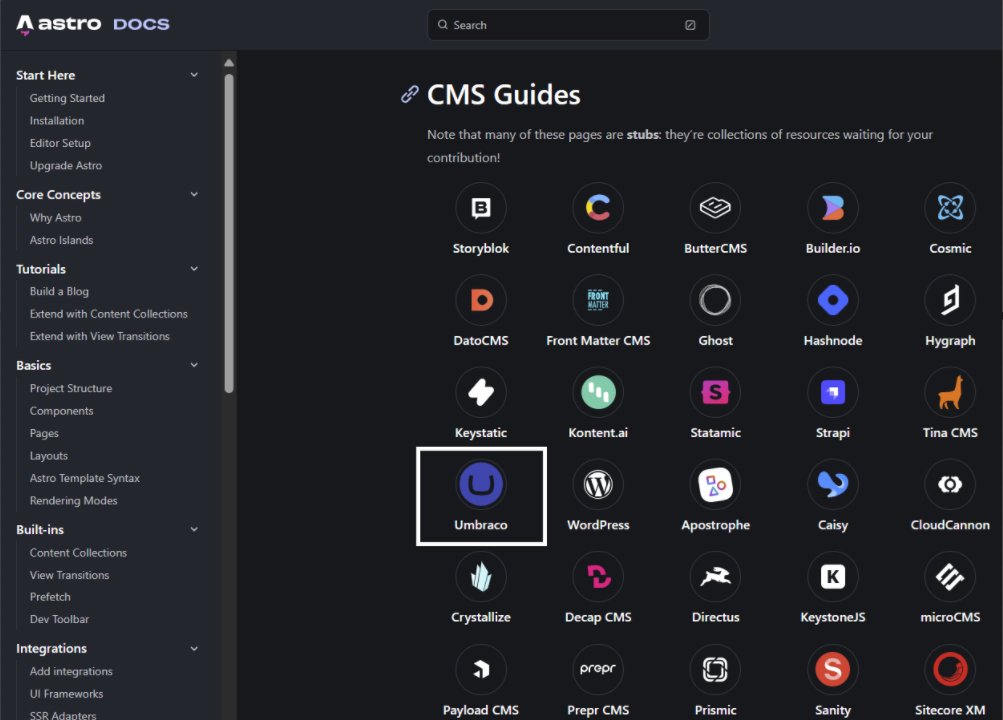
Task: Select the Statamic icon
Action: (x=715, y=392)
